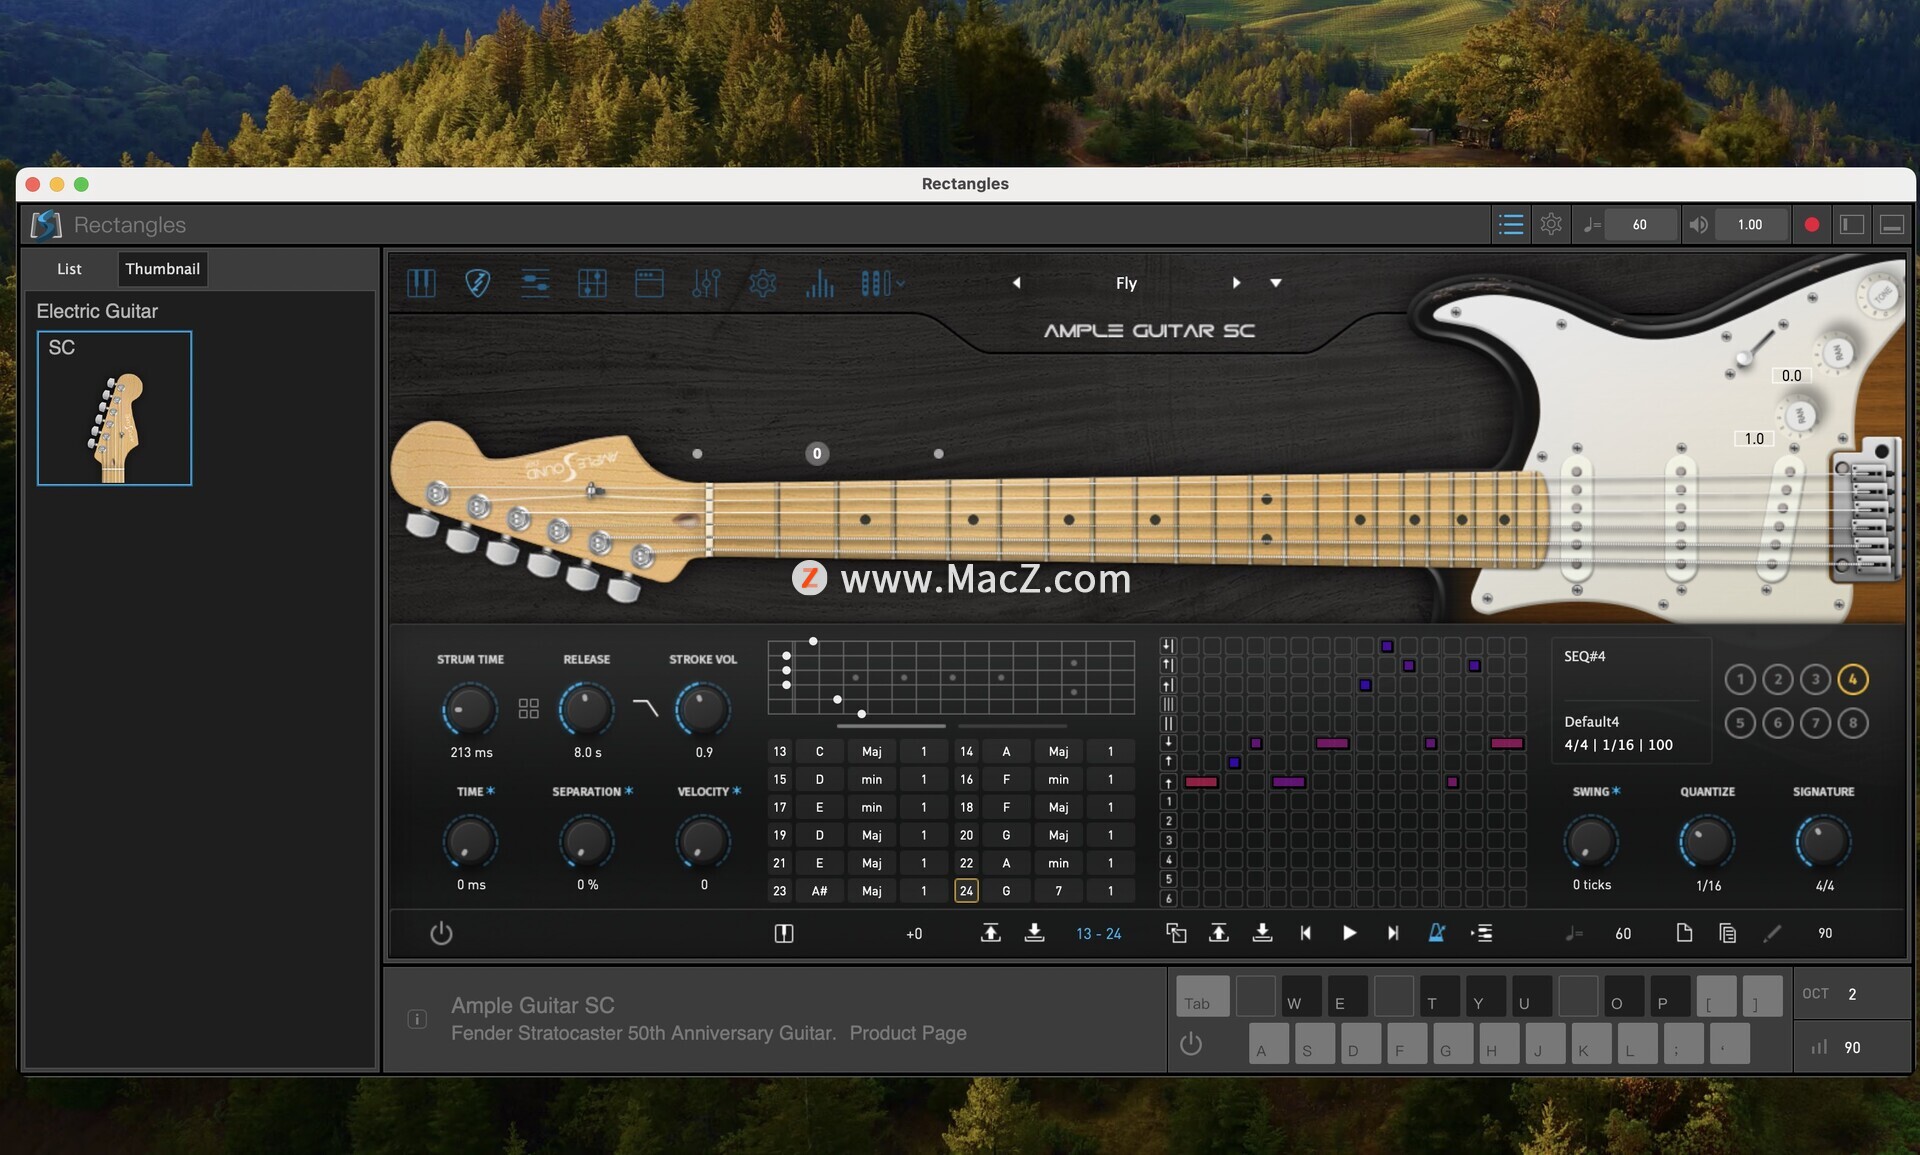Image resolution: width=1920 pixels, height=1155 pixels.
Task: Click the new blank page icon
Action: click(1684, 933)
